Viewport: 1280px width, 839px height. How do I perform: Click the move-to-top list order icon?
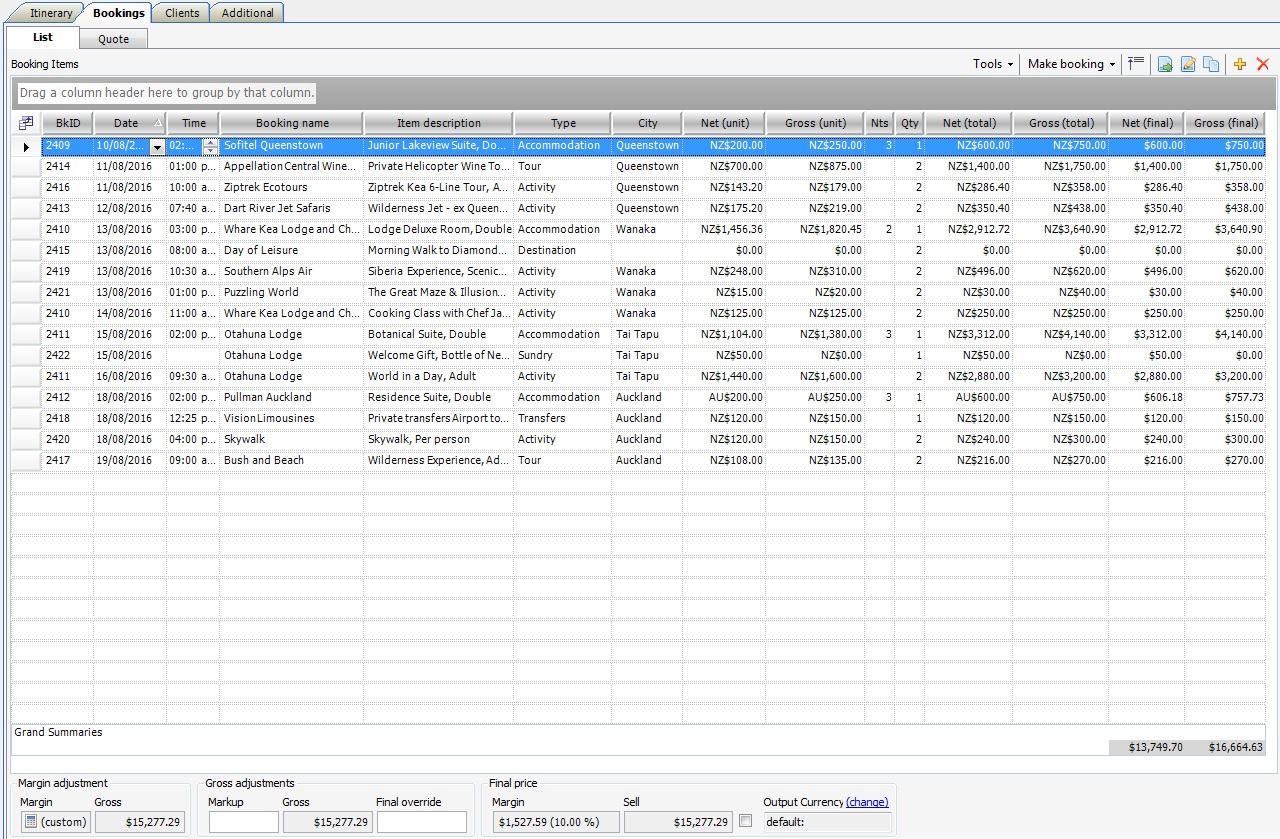1135,64
